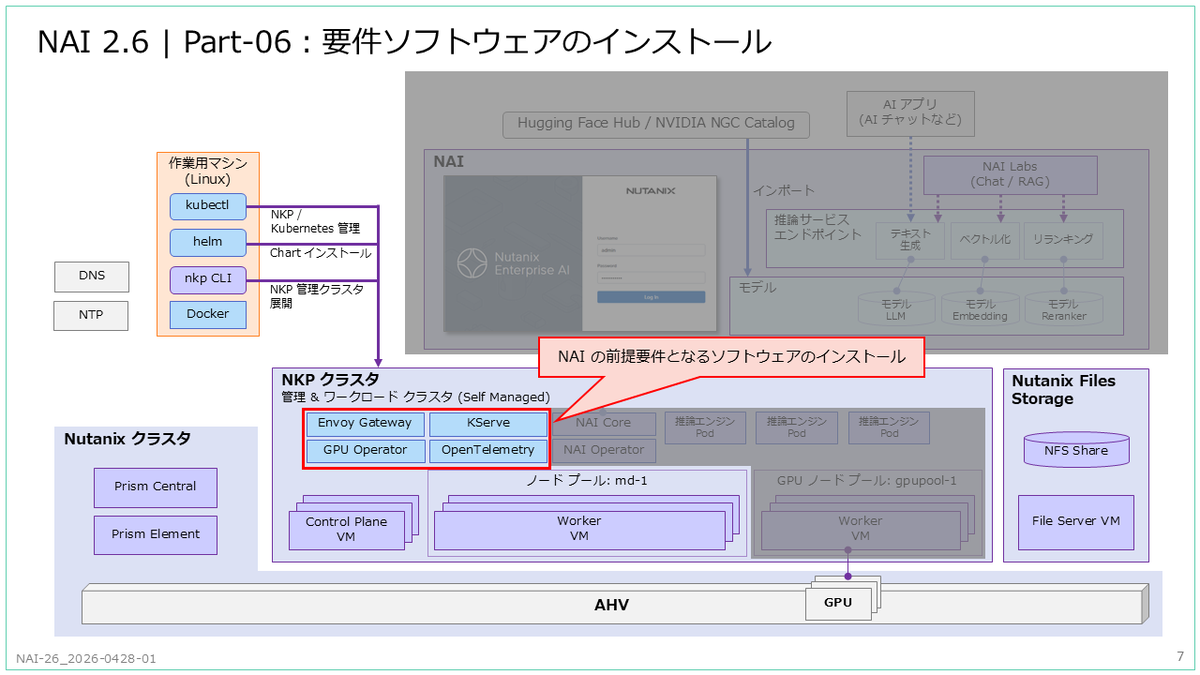Click the Log in button in NAI screenshot
Screen dimensions: 1200x675
coord(651,297)
